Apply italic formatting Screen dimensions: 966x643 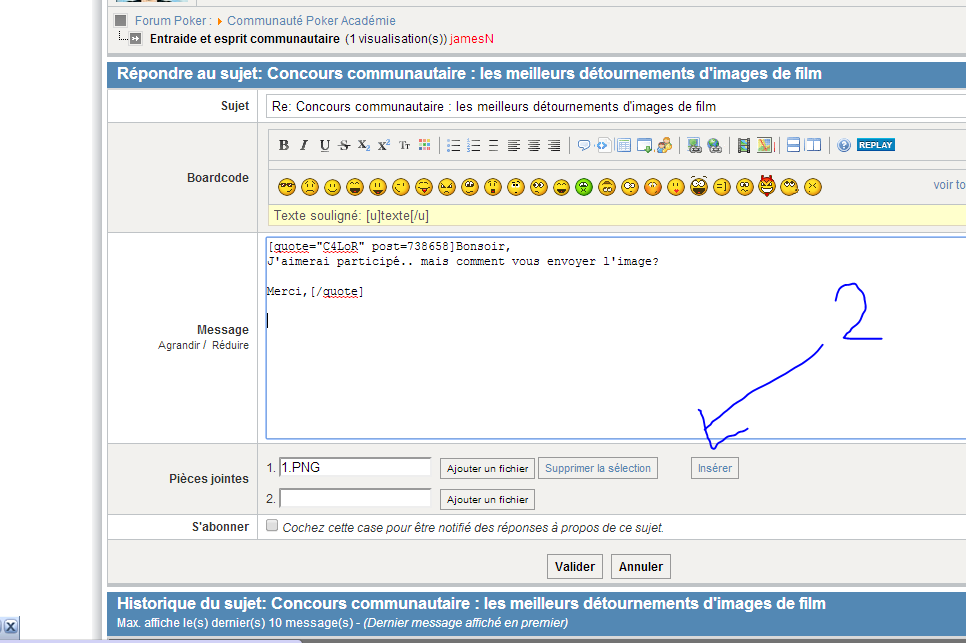[304, 145]
